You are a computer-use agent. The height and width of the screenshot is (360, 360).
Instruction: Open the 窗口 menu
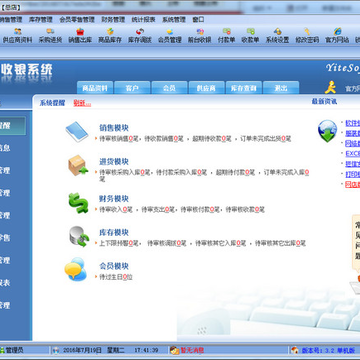(198, 20)
